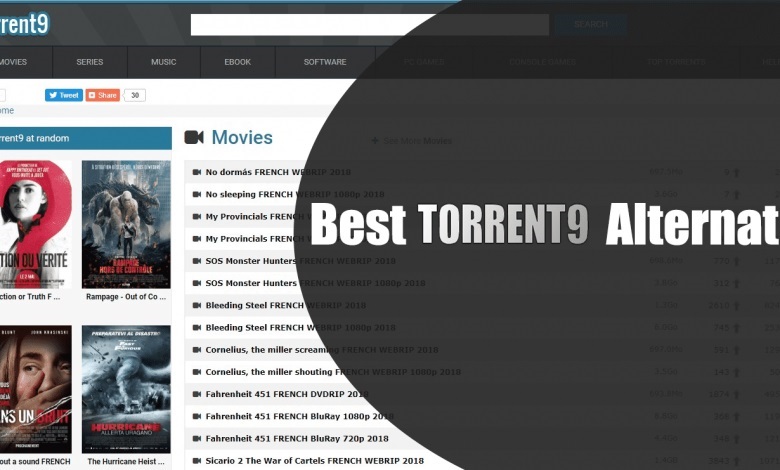Click camera icon beside Cornelius miller screaming

tap(197, 350)
